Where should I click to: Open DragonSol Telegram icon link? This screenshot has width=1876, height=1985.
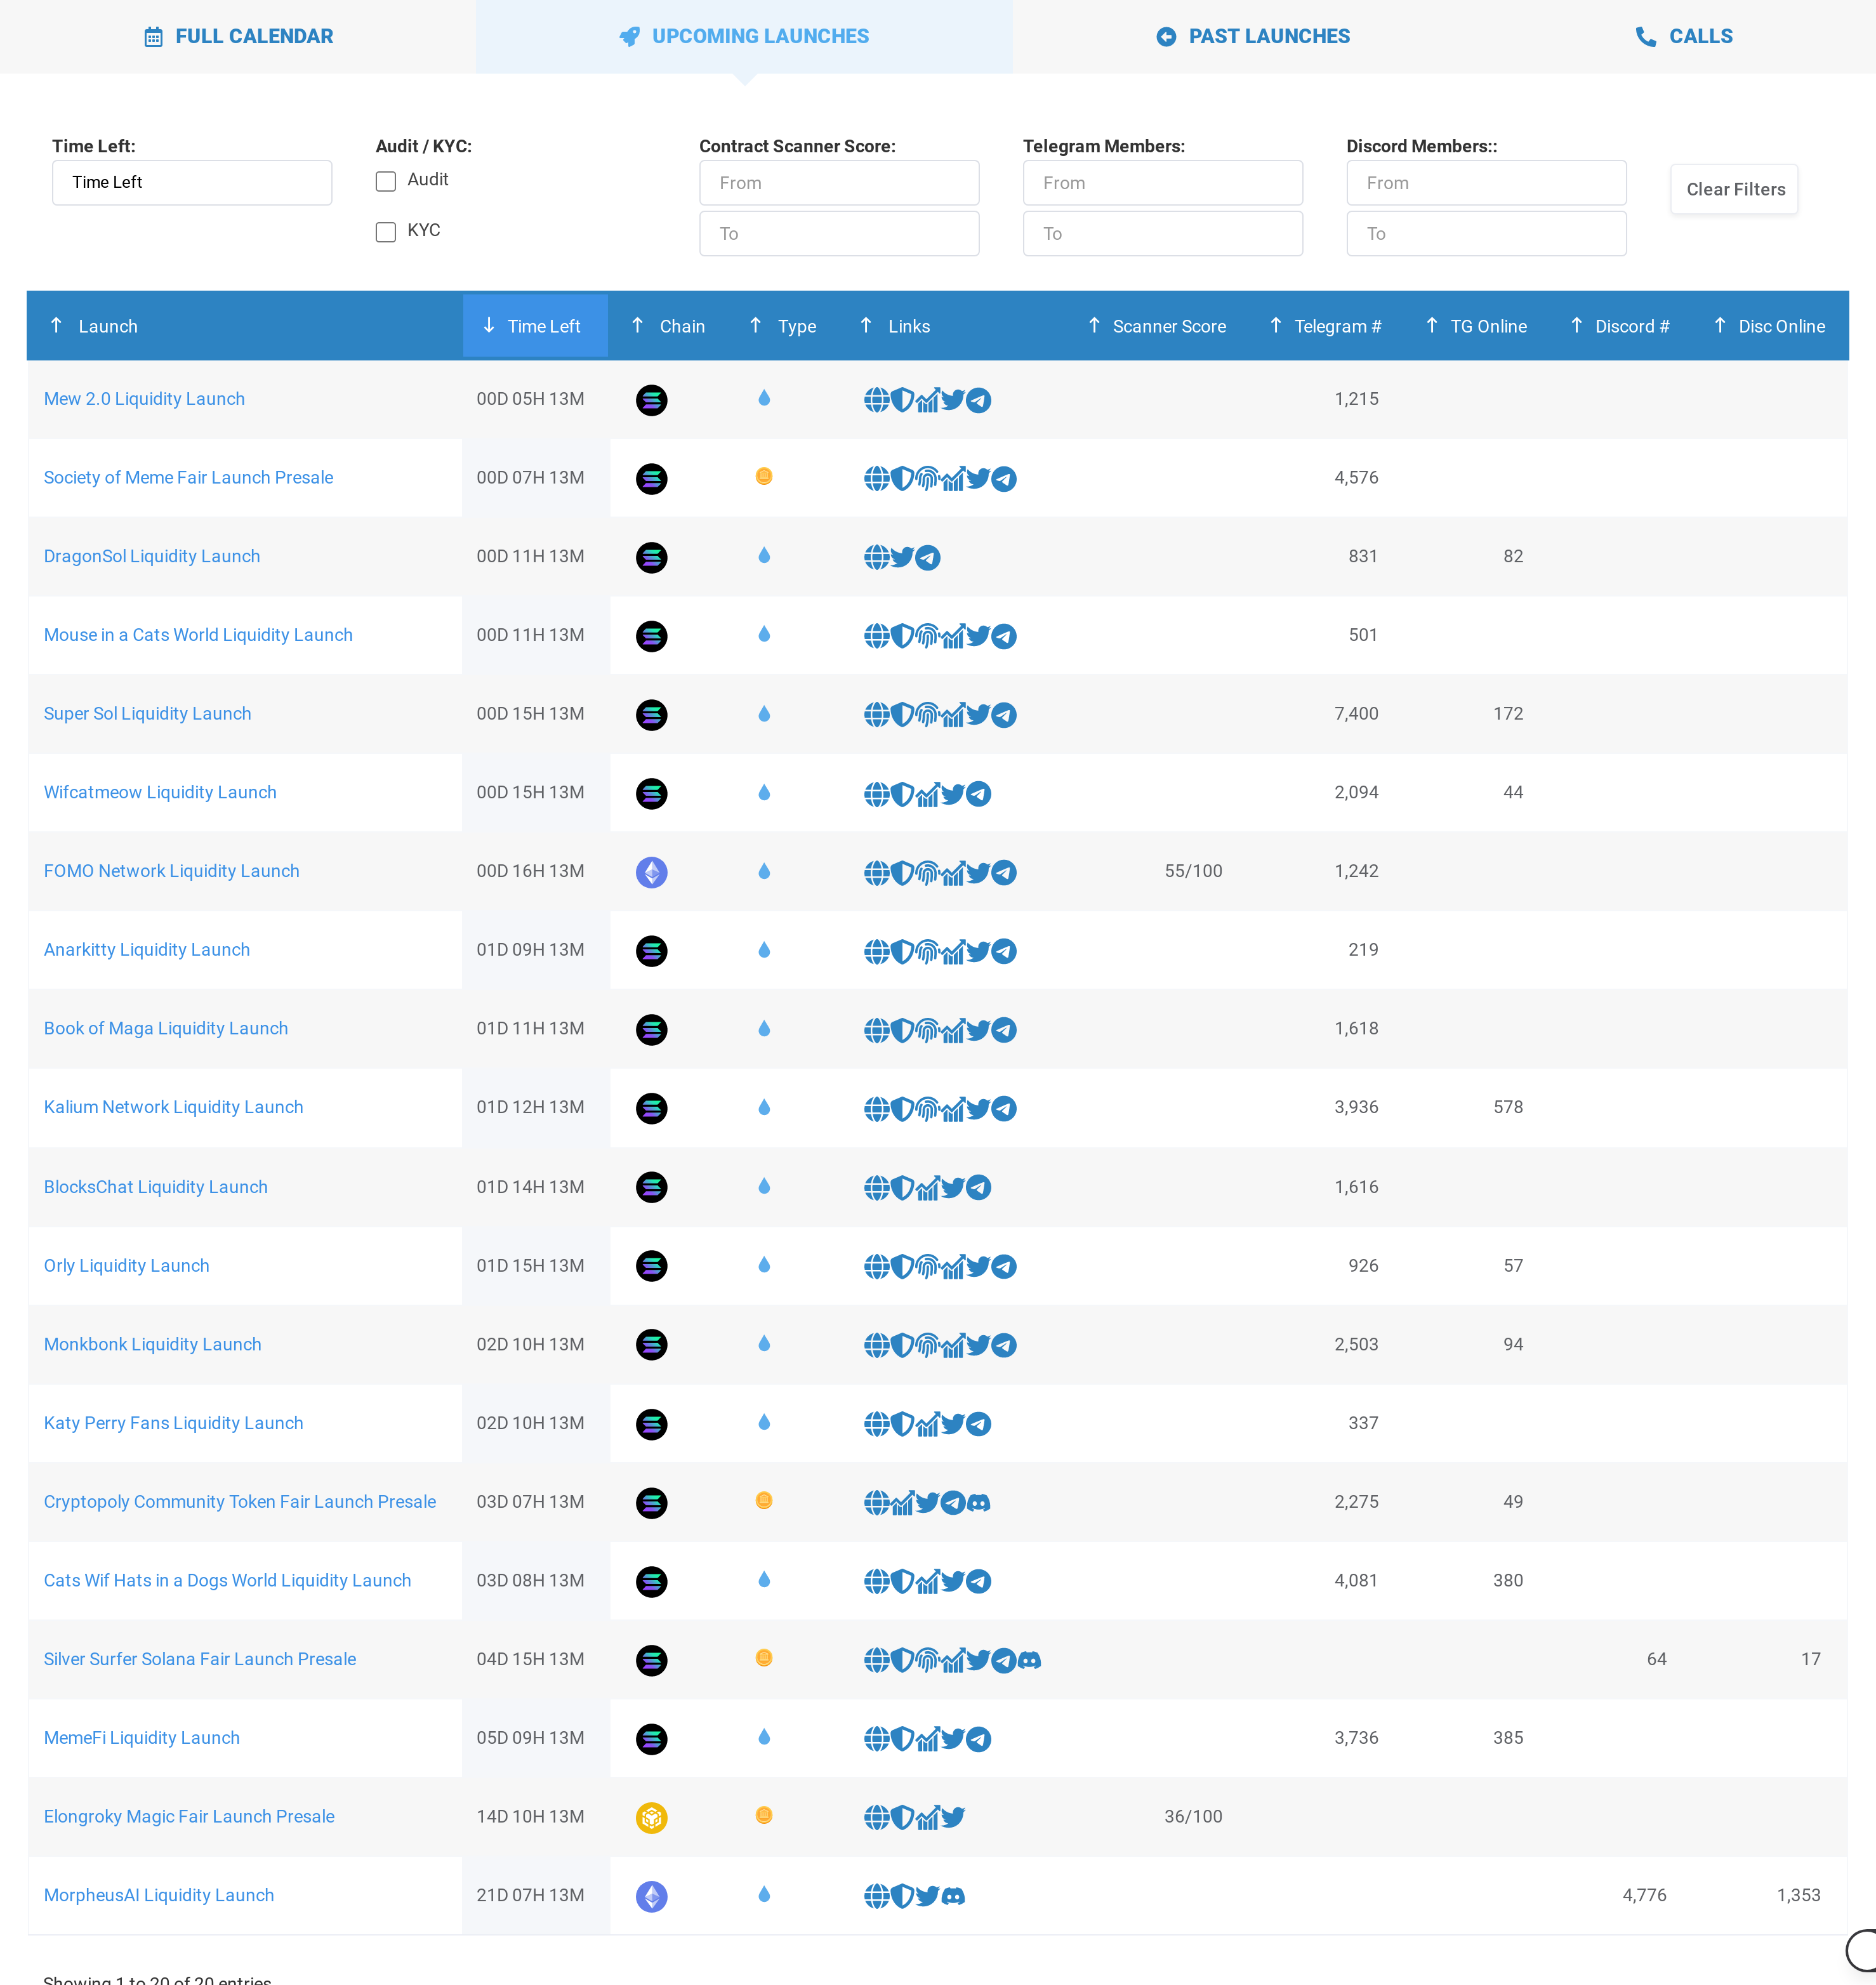tap(928, 558)
